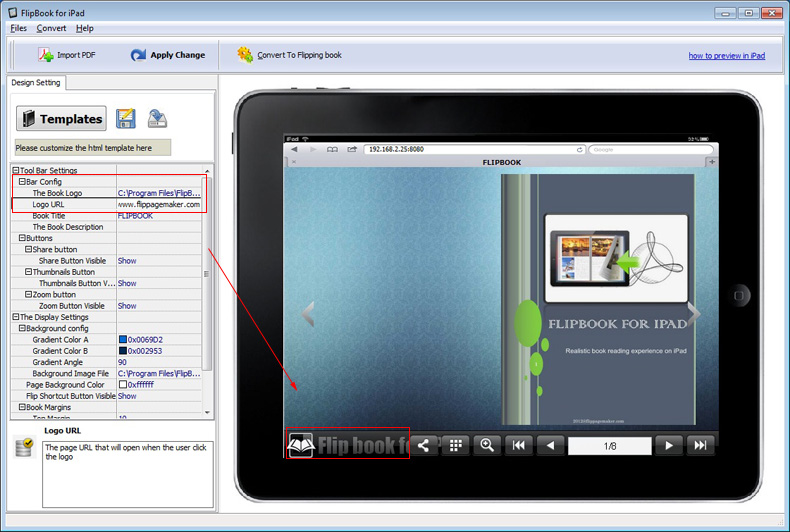Click the book logo in the flipbook toolbar
Viewport: 790px width, 532px height.
click(301, 445)
